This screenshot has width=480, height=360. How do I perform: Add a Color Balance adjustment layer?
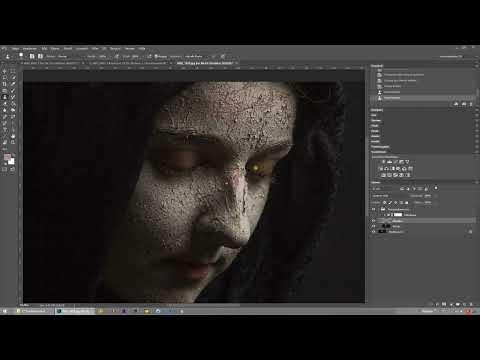tap(387, 168)
